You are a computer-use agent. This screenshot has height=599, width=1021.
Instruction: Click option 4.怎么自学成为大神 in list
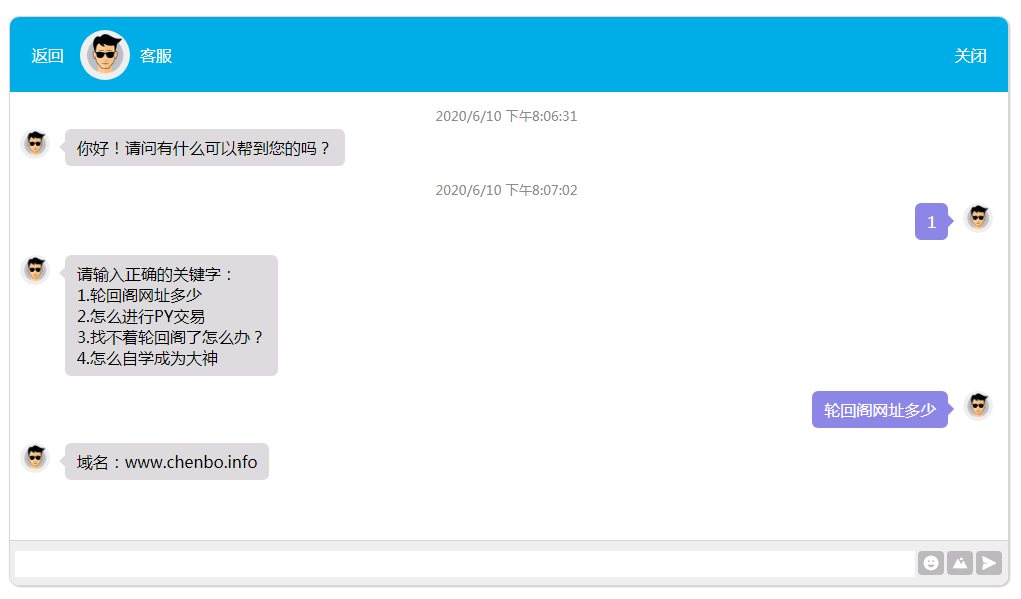pos(147,358)
